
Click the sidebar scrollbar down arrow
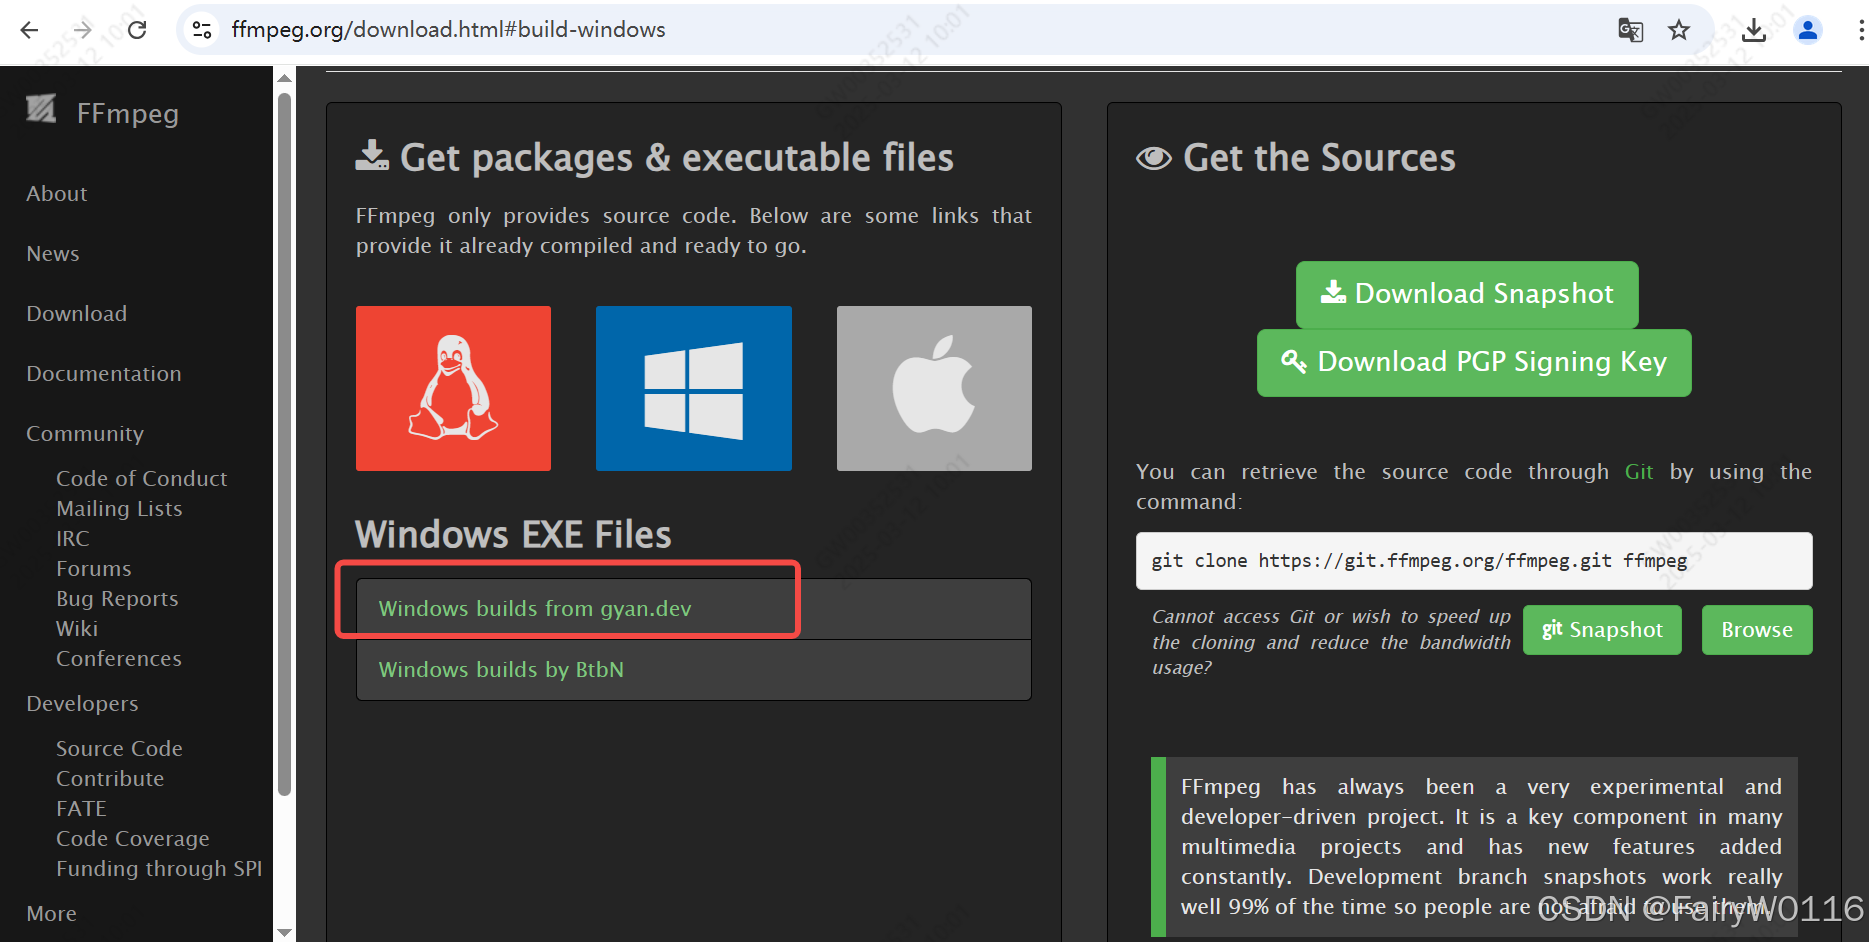285,932
